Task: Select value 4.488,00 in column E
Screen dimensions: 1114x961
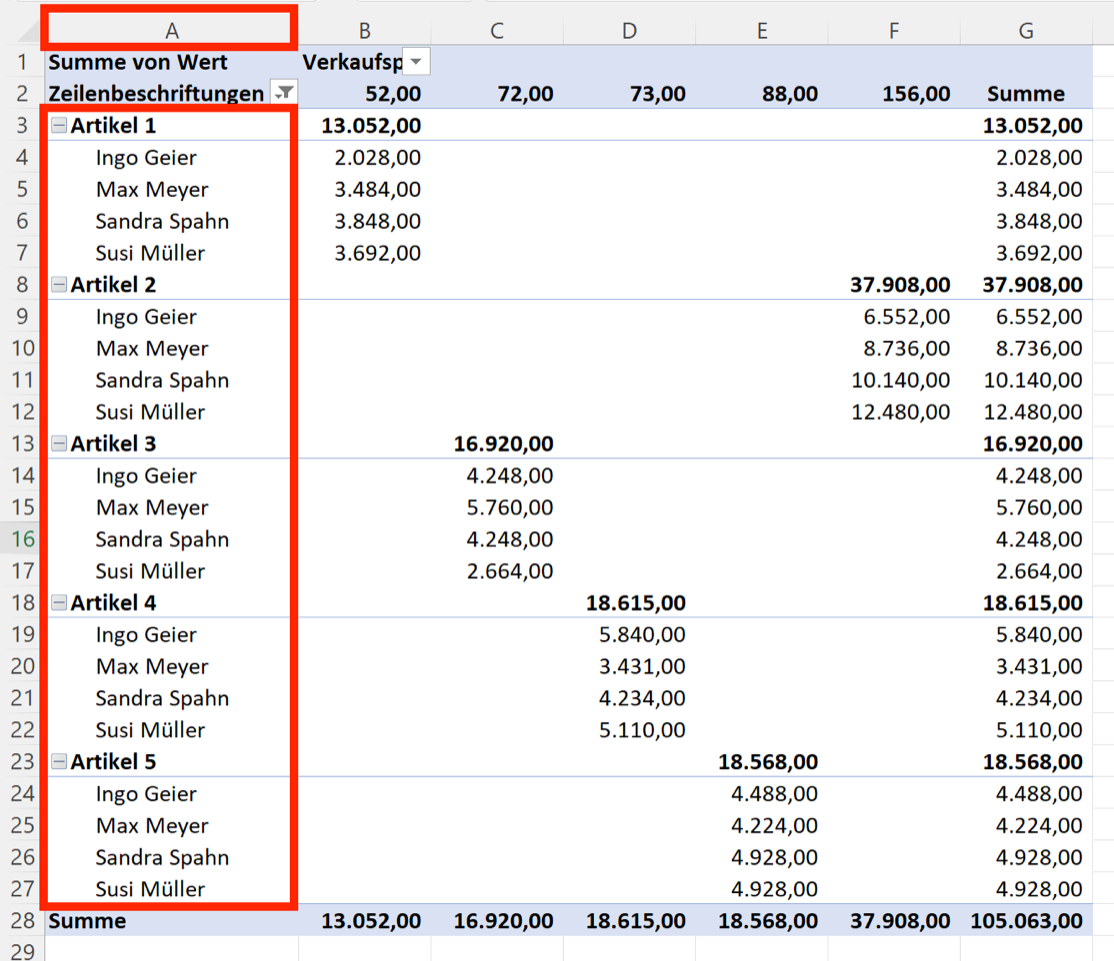Action: [x=774, y=794]
